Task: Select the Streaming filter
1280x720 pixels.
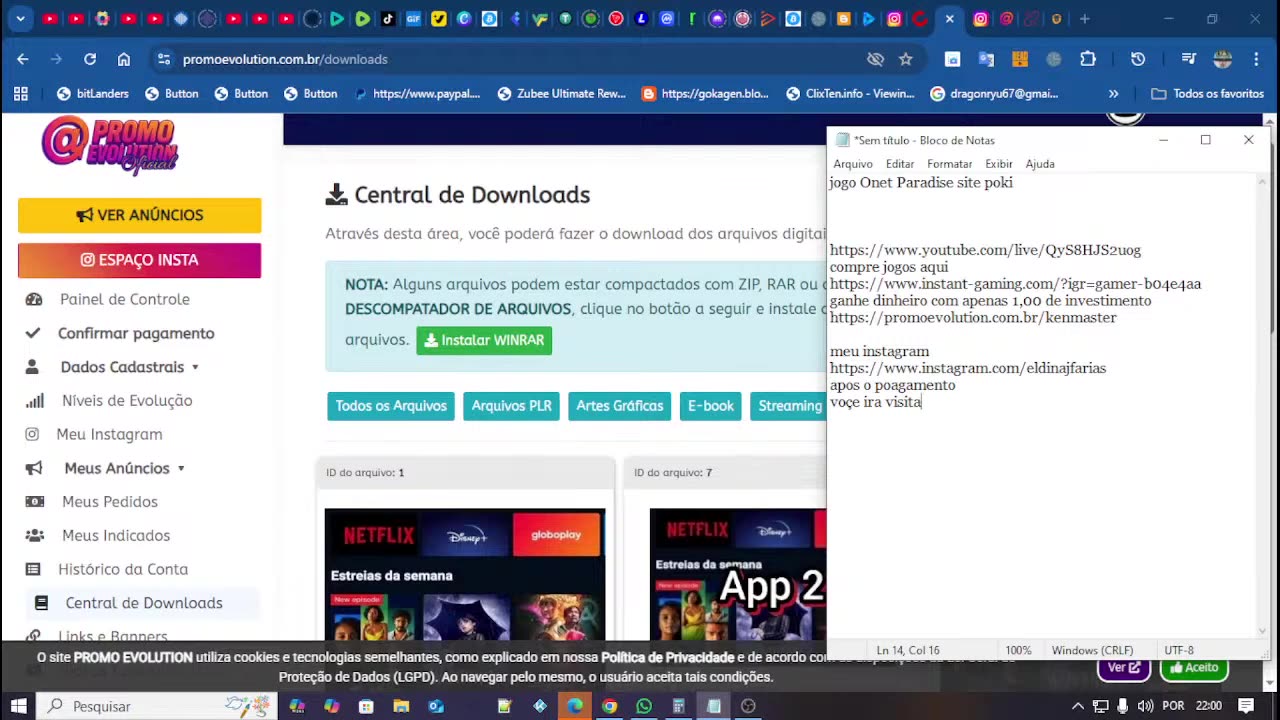Action: [789, 406]
